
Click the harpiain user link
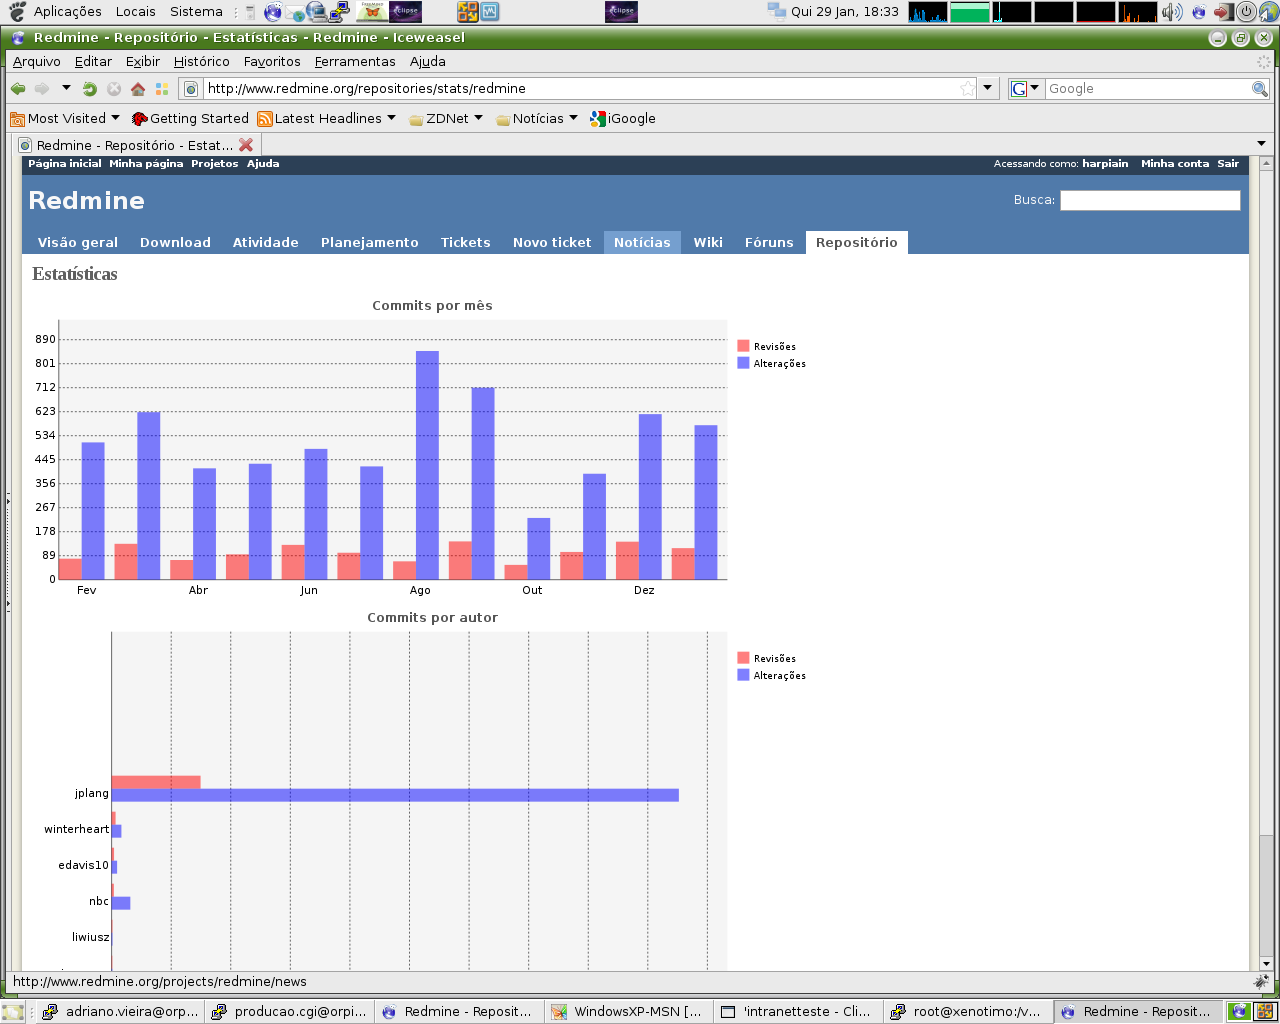point(1105,164)
